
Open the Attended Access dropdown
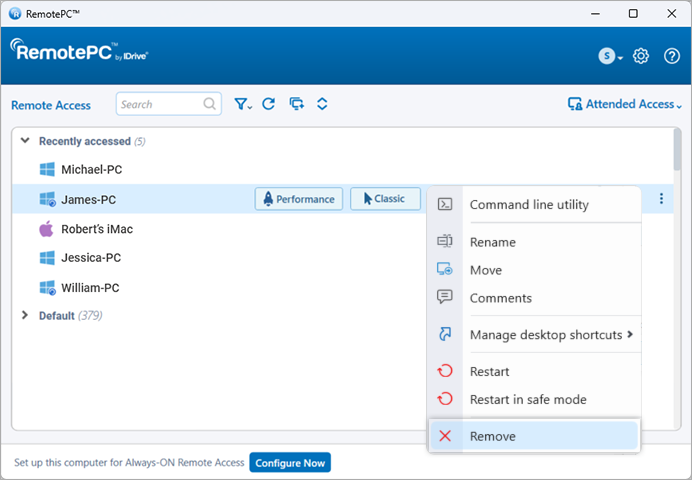(625, 104)
